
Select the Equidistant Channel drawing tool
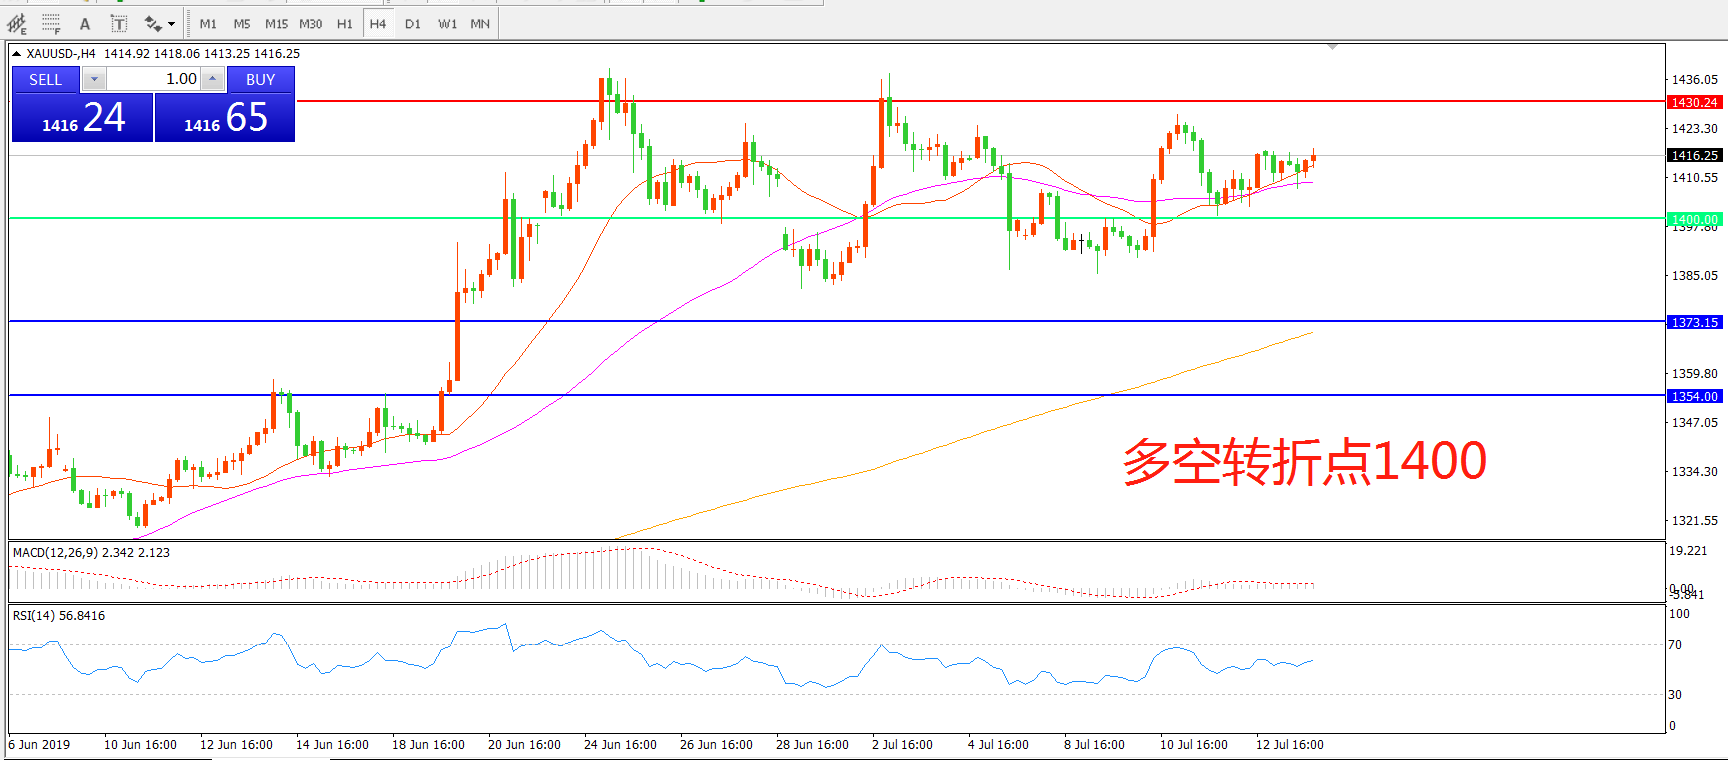[x=17, y=23]
